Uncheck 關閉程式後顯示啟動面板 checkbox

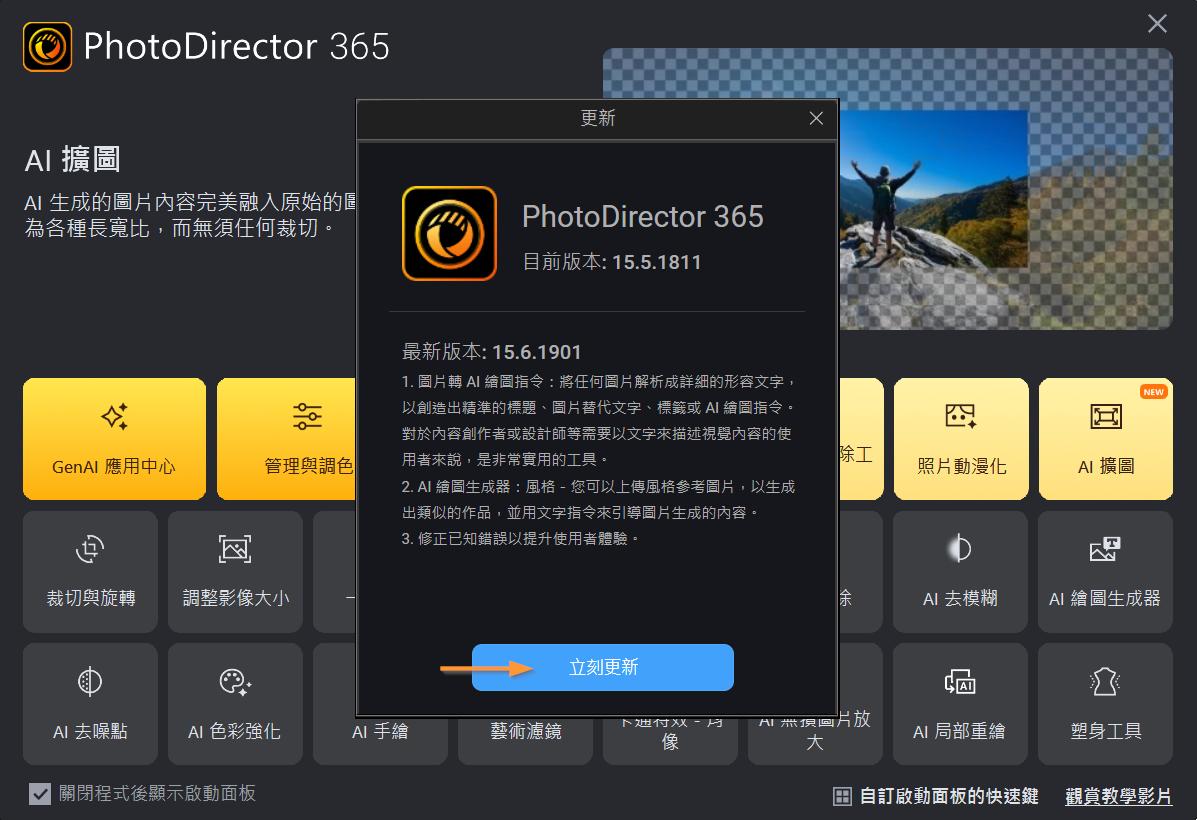click(40, 794)
